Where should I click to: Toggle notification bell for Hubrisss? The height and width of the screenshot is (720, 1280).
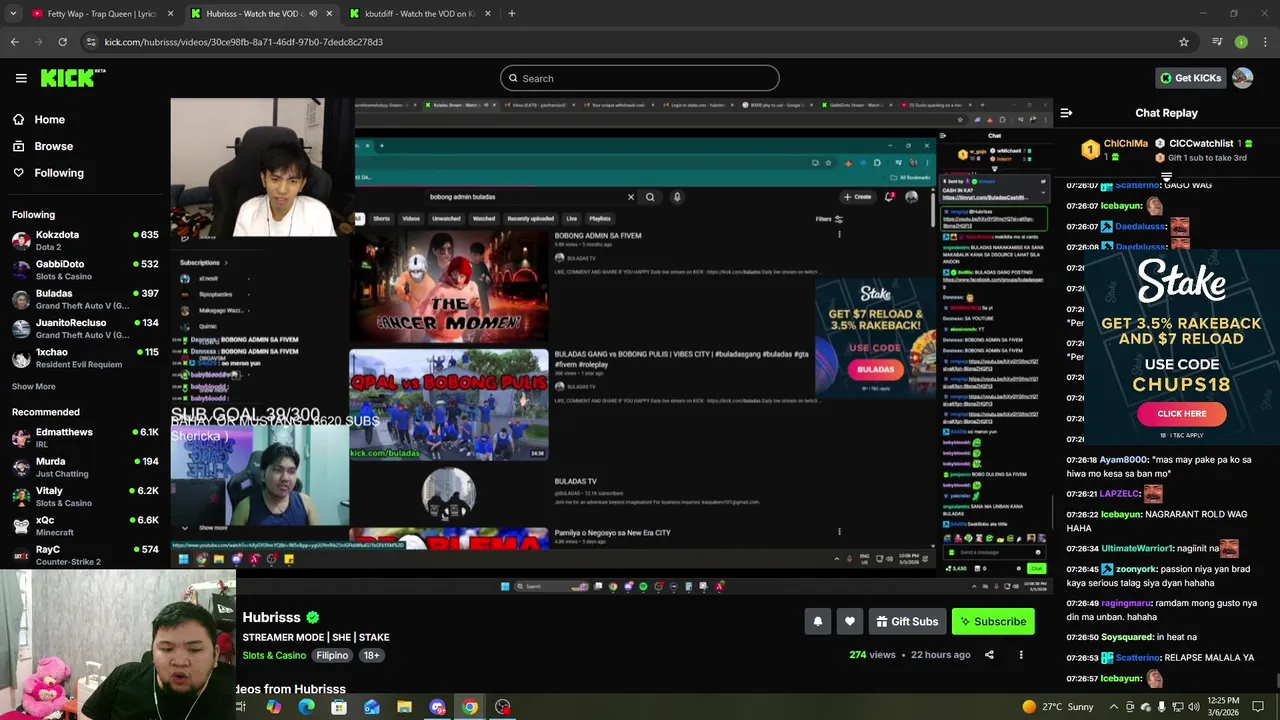(817, 621)
